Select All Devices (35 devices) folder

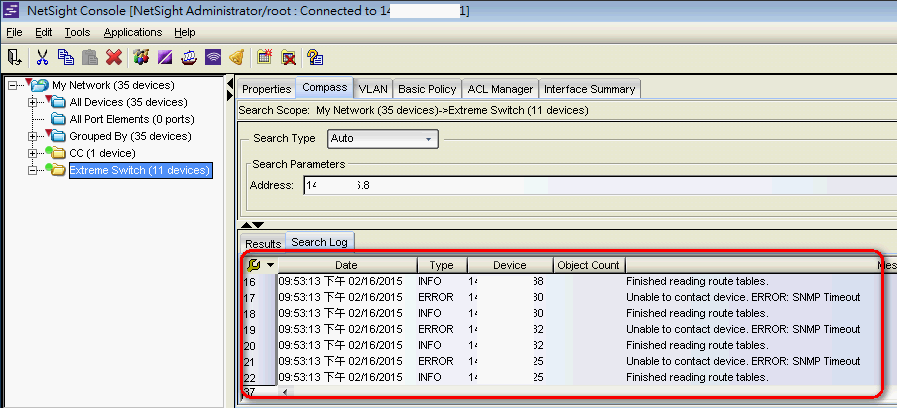pyautogui.click(x=128, y=102)
